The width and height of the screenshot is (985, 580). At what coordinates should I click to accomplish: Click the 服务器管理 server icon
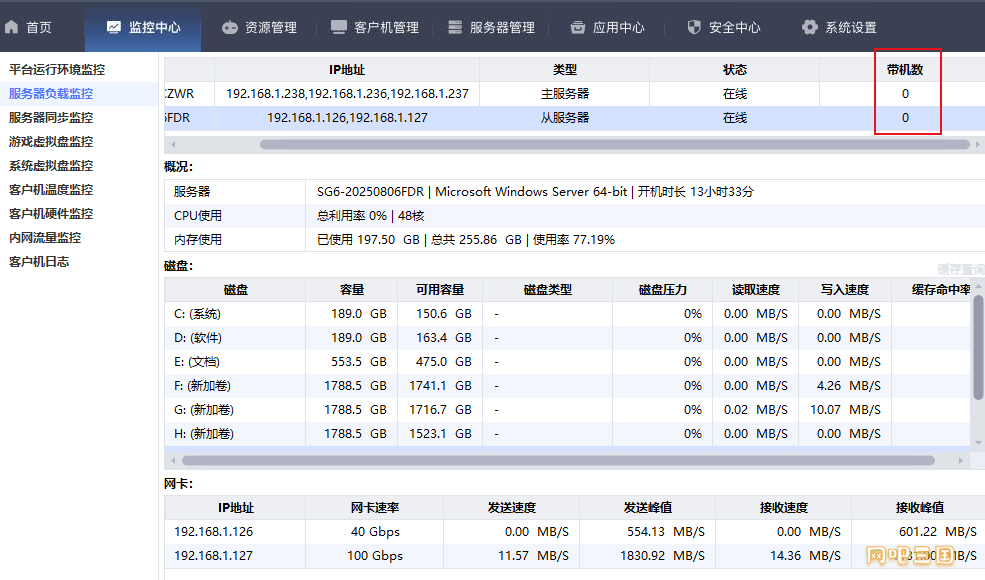coord(455,27)
